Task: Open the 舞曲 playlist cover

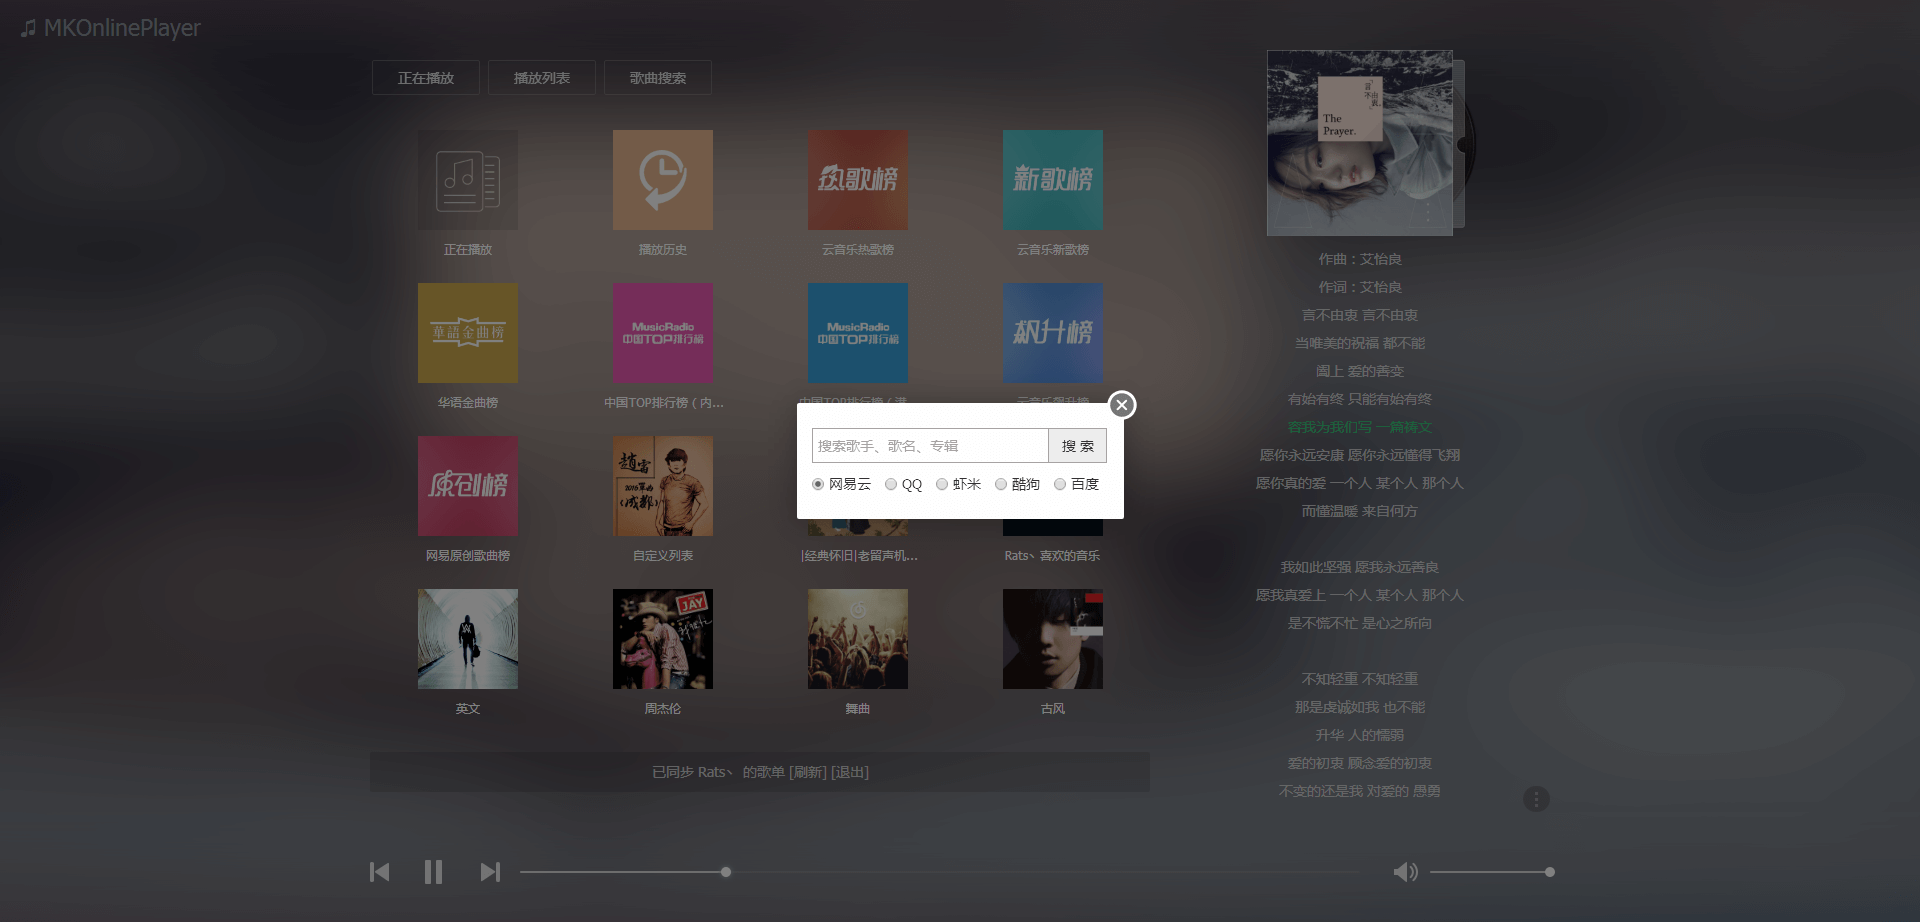Action: click(x=858, y=639)
